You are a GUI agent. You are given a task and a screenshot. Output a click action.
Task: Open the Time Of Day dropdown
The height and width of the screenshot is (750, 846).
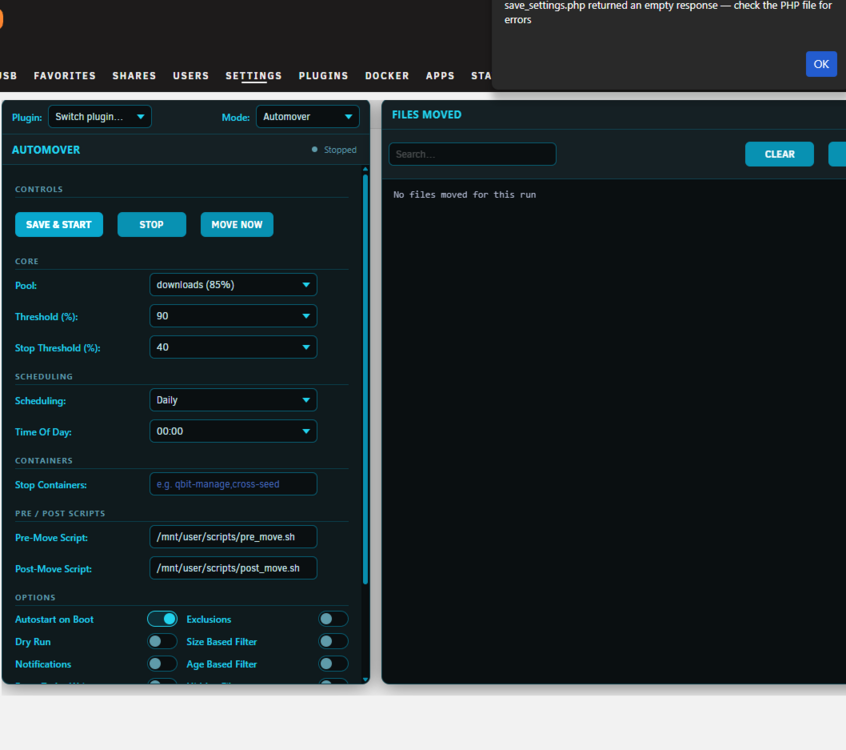tap(233, 432)
